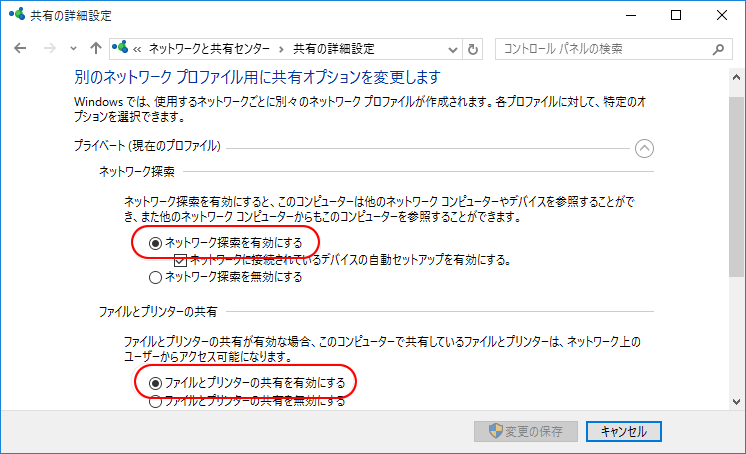Select ネットワーク探索を有効にする radio button
This screenshot has width=746, height=454.
(x=156, y=244)
